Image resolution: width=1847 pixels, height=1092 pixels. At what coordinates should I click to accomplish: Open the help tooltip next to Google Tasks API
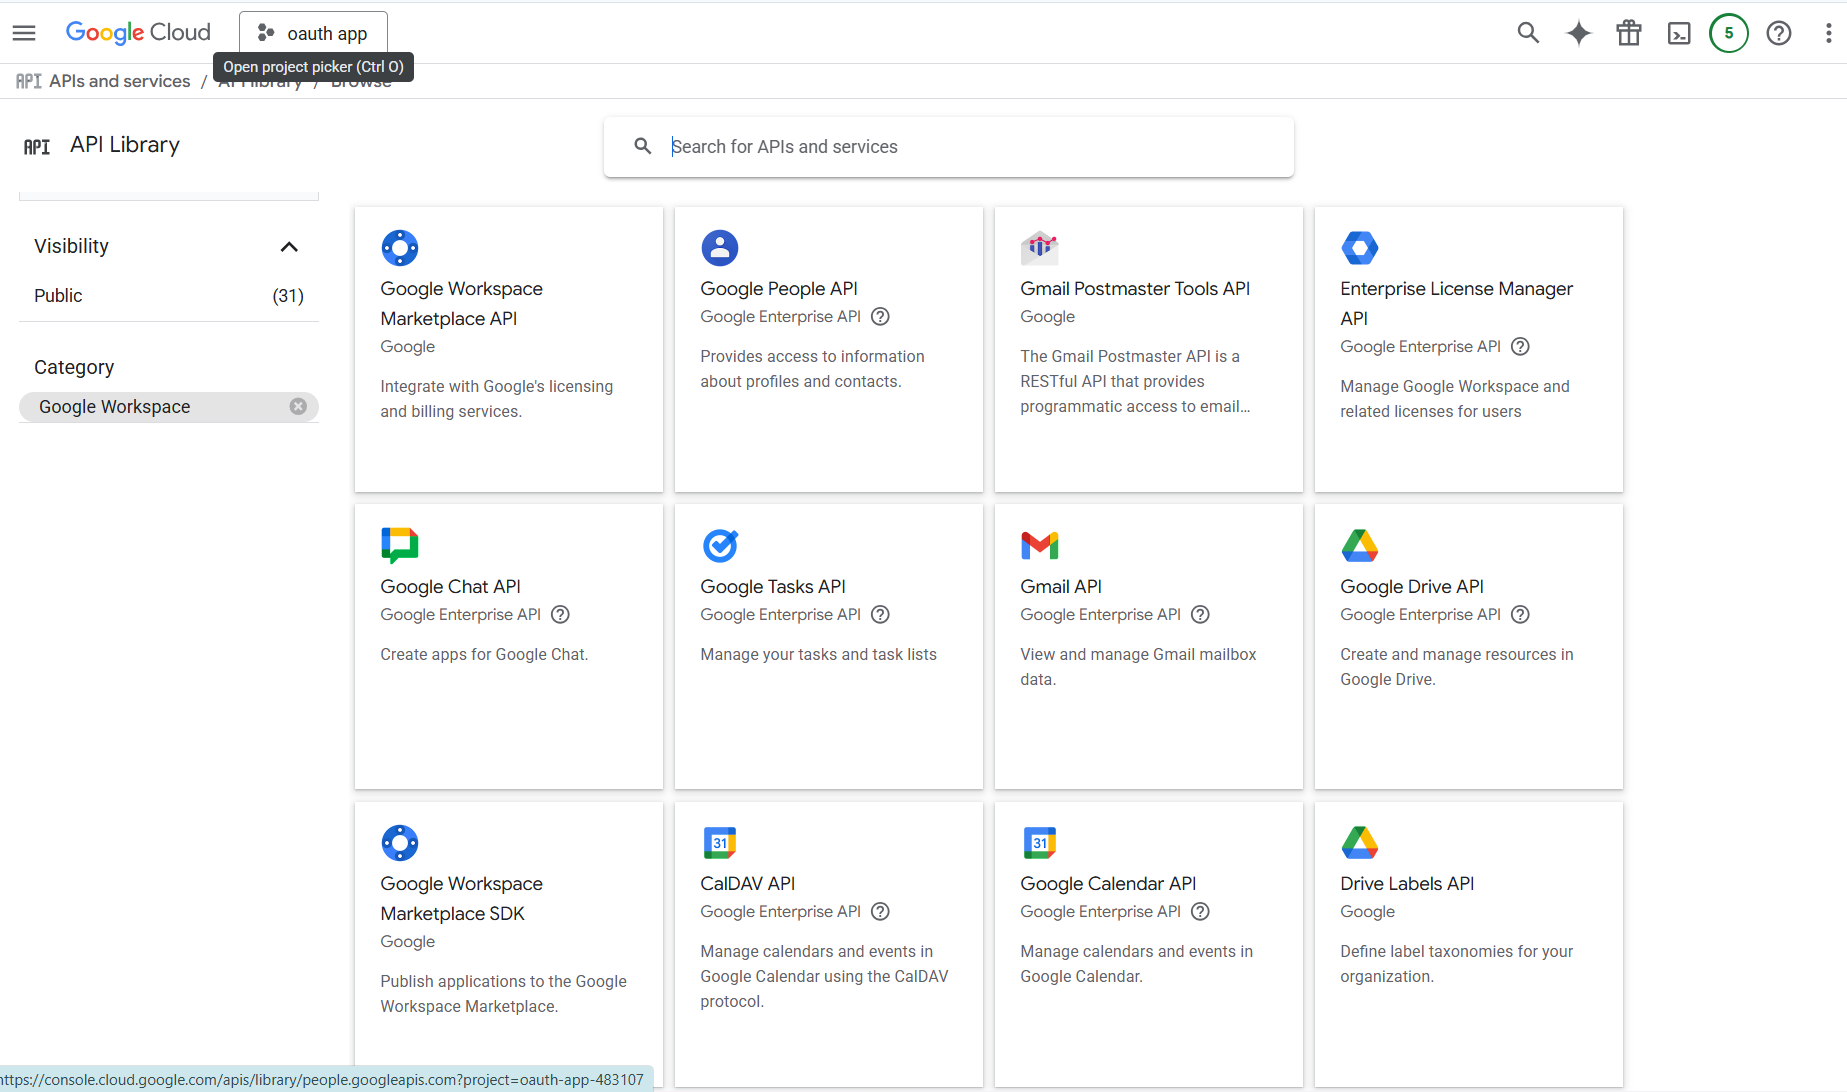coord(880,614)
